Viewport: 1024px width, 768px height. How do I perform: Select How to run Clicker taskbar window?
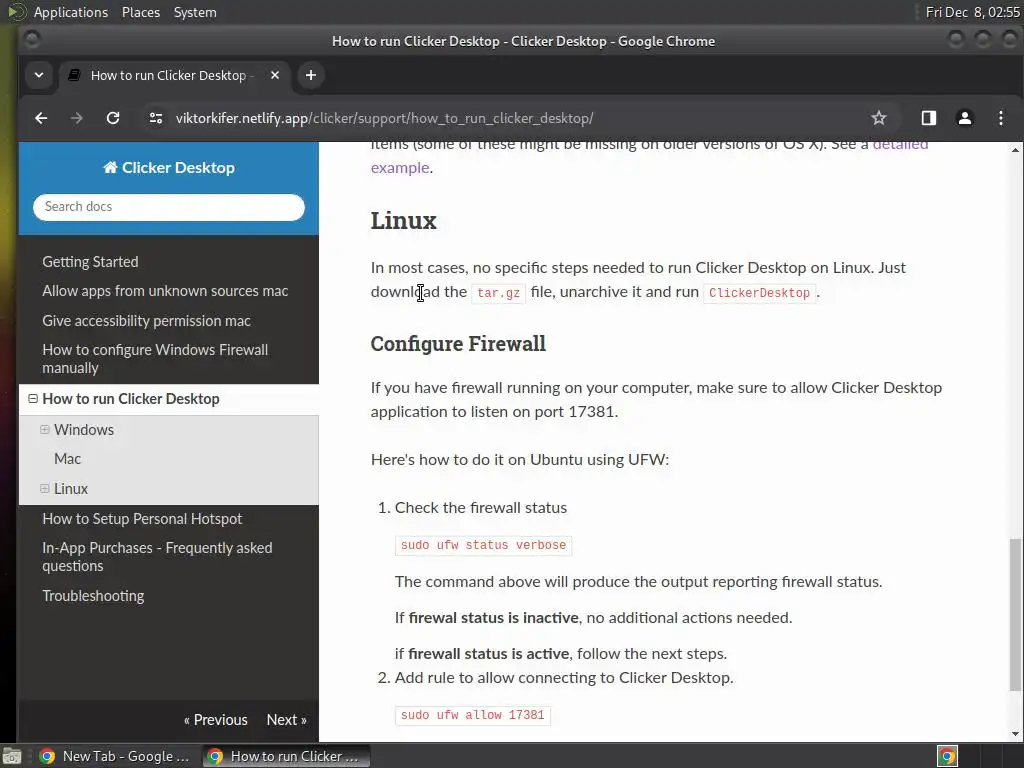[285, 756]
